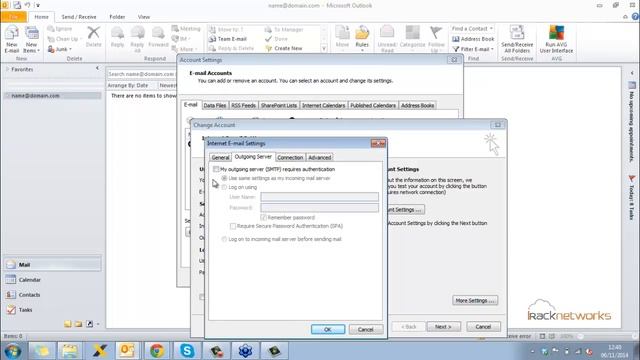Click the Meeting reply icon

click(x=186, y=29)
